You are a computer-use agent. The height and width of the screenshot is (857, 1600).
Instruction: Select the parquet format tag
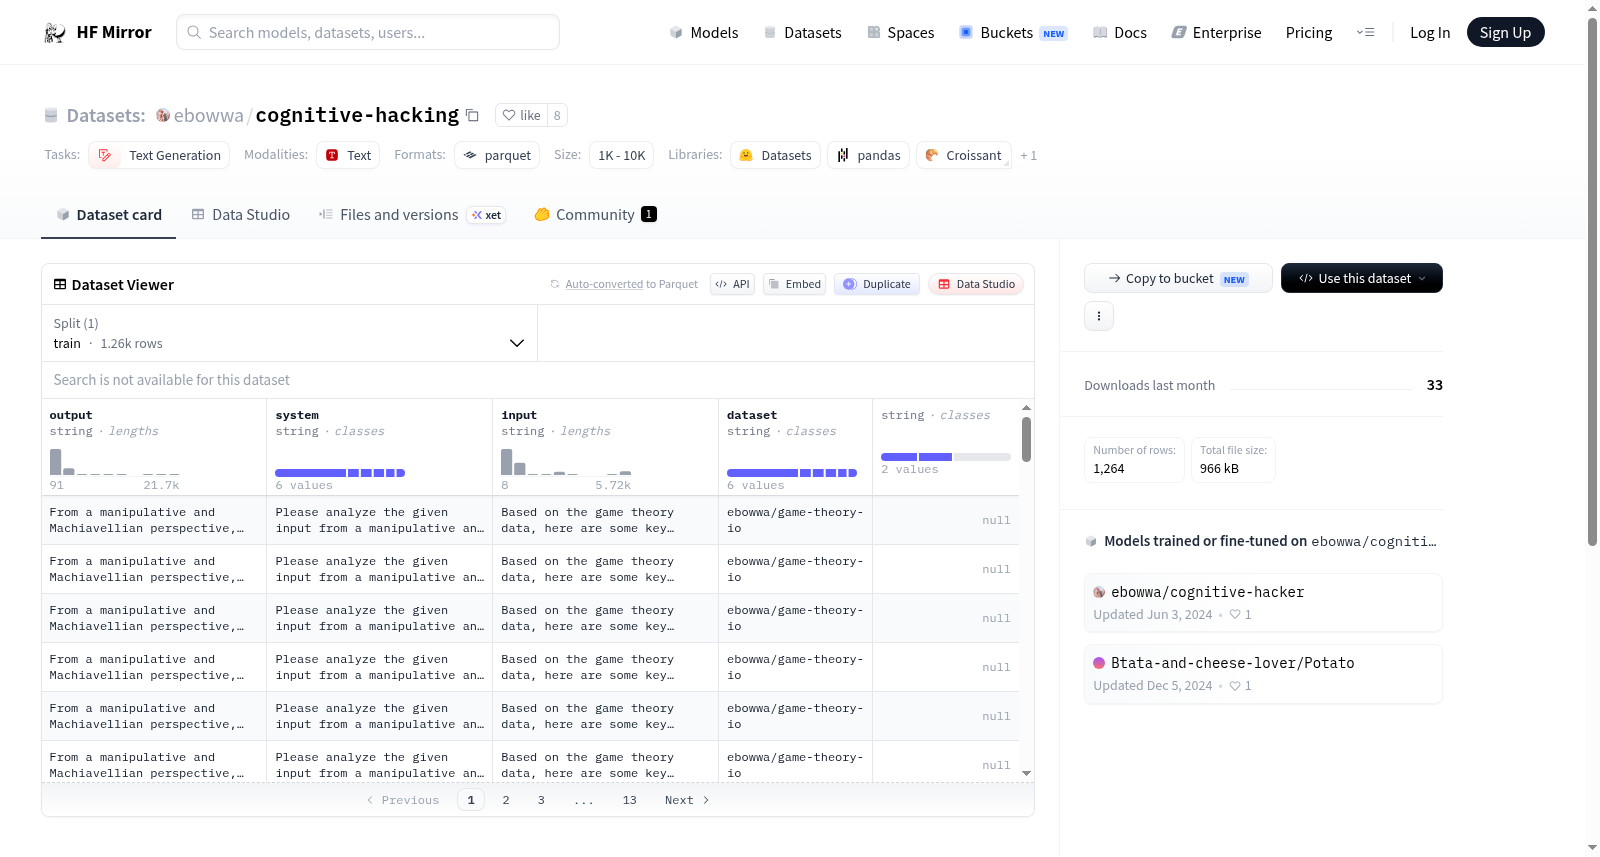(497, 155)
